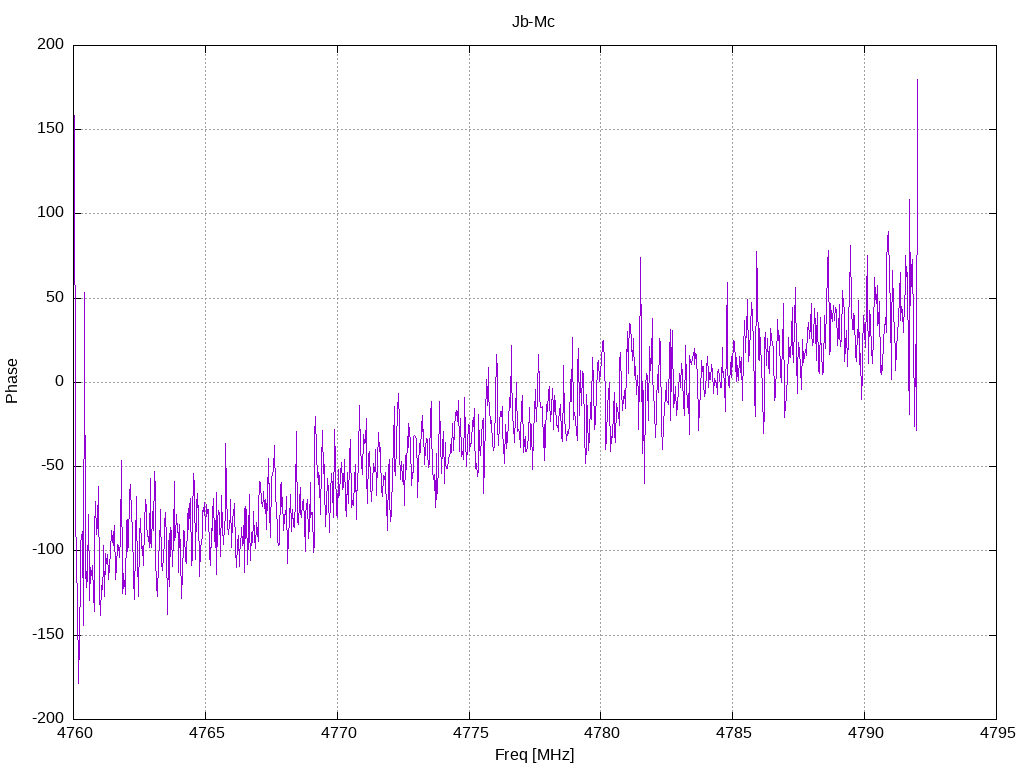Click the 150 y-axis tick label

pos(52,129)
